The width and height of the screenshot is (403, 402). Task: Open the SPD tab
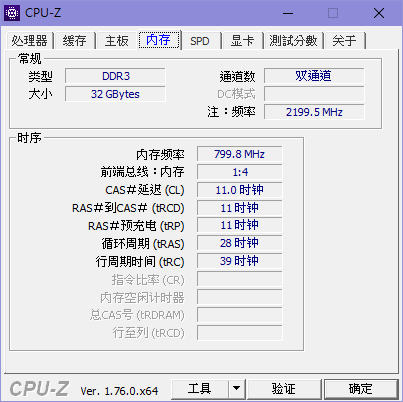(x=200, y=41)
